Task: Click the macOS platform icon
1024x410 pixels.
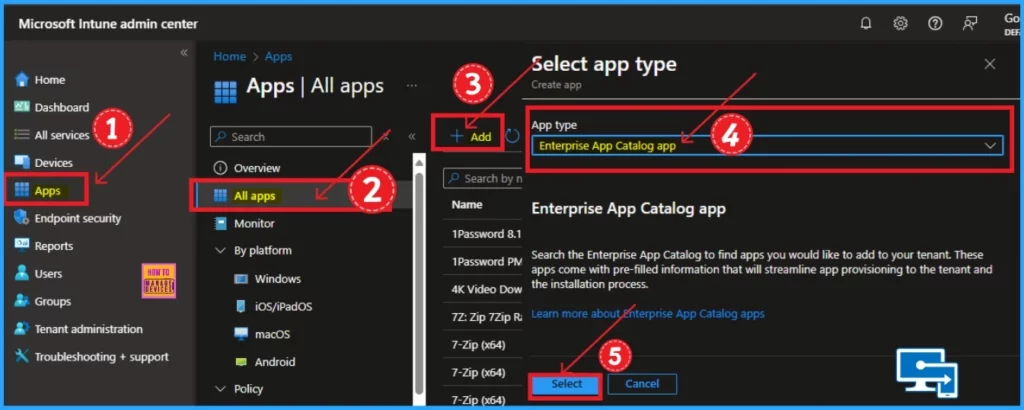Action: tap(241, 334)
